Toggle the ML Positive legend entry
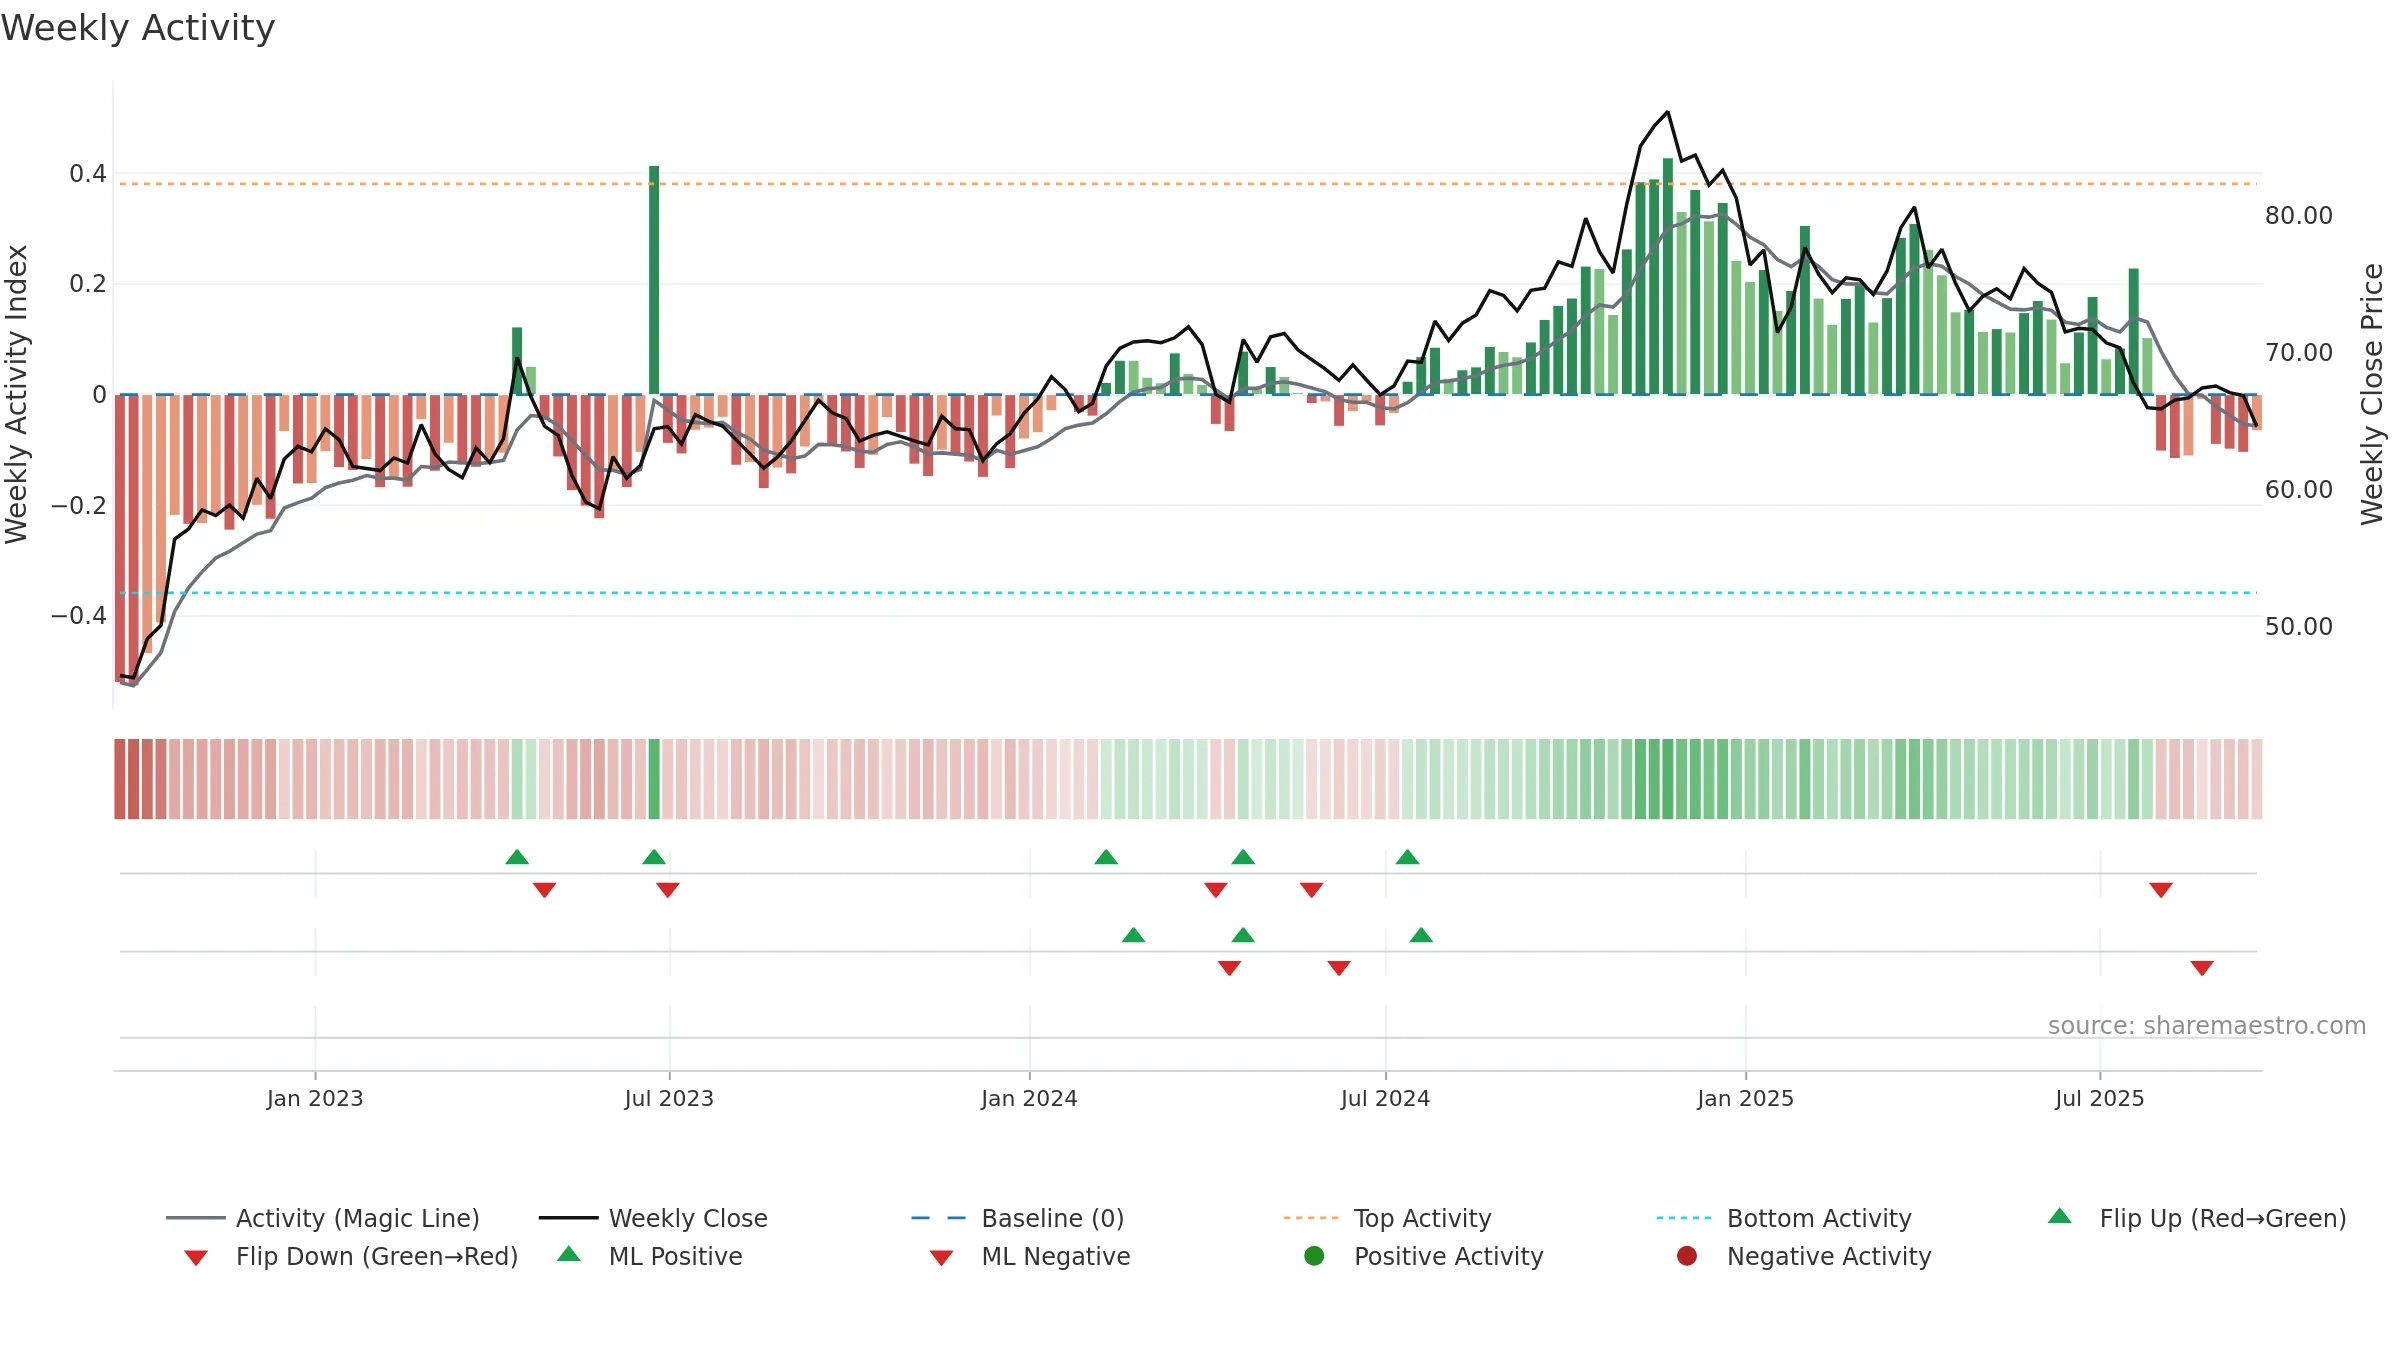 point(650,1256)
